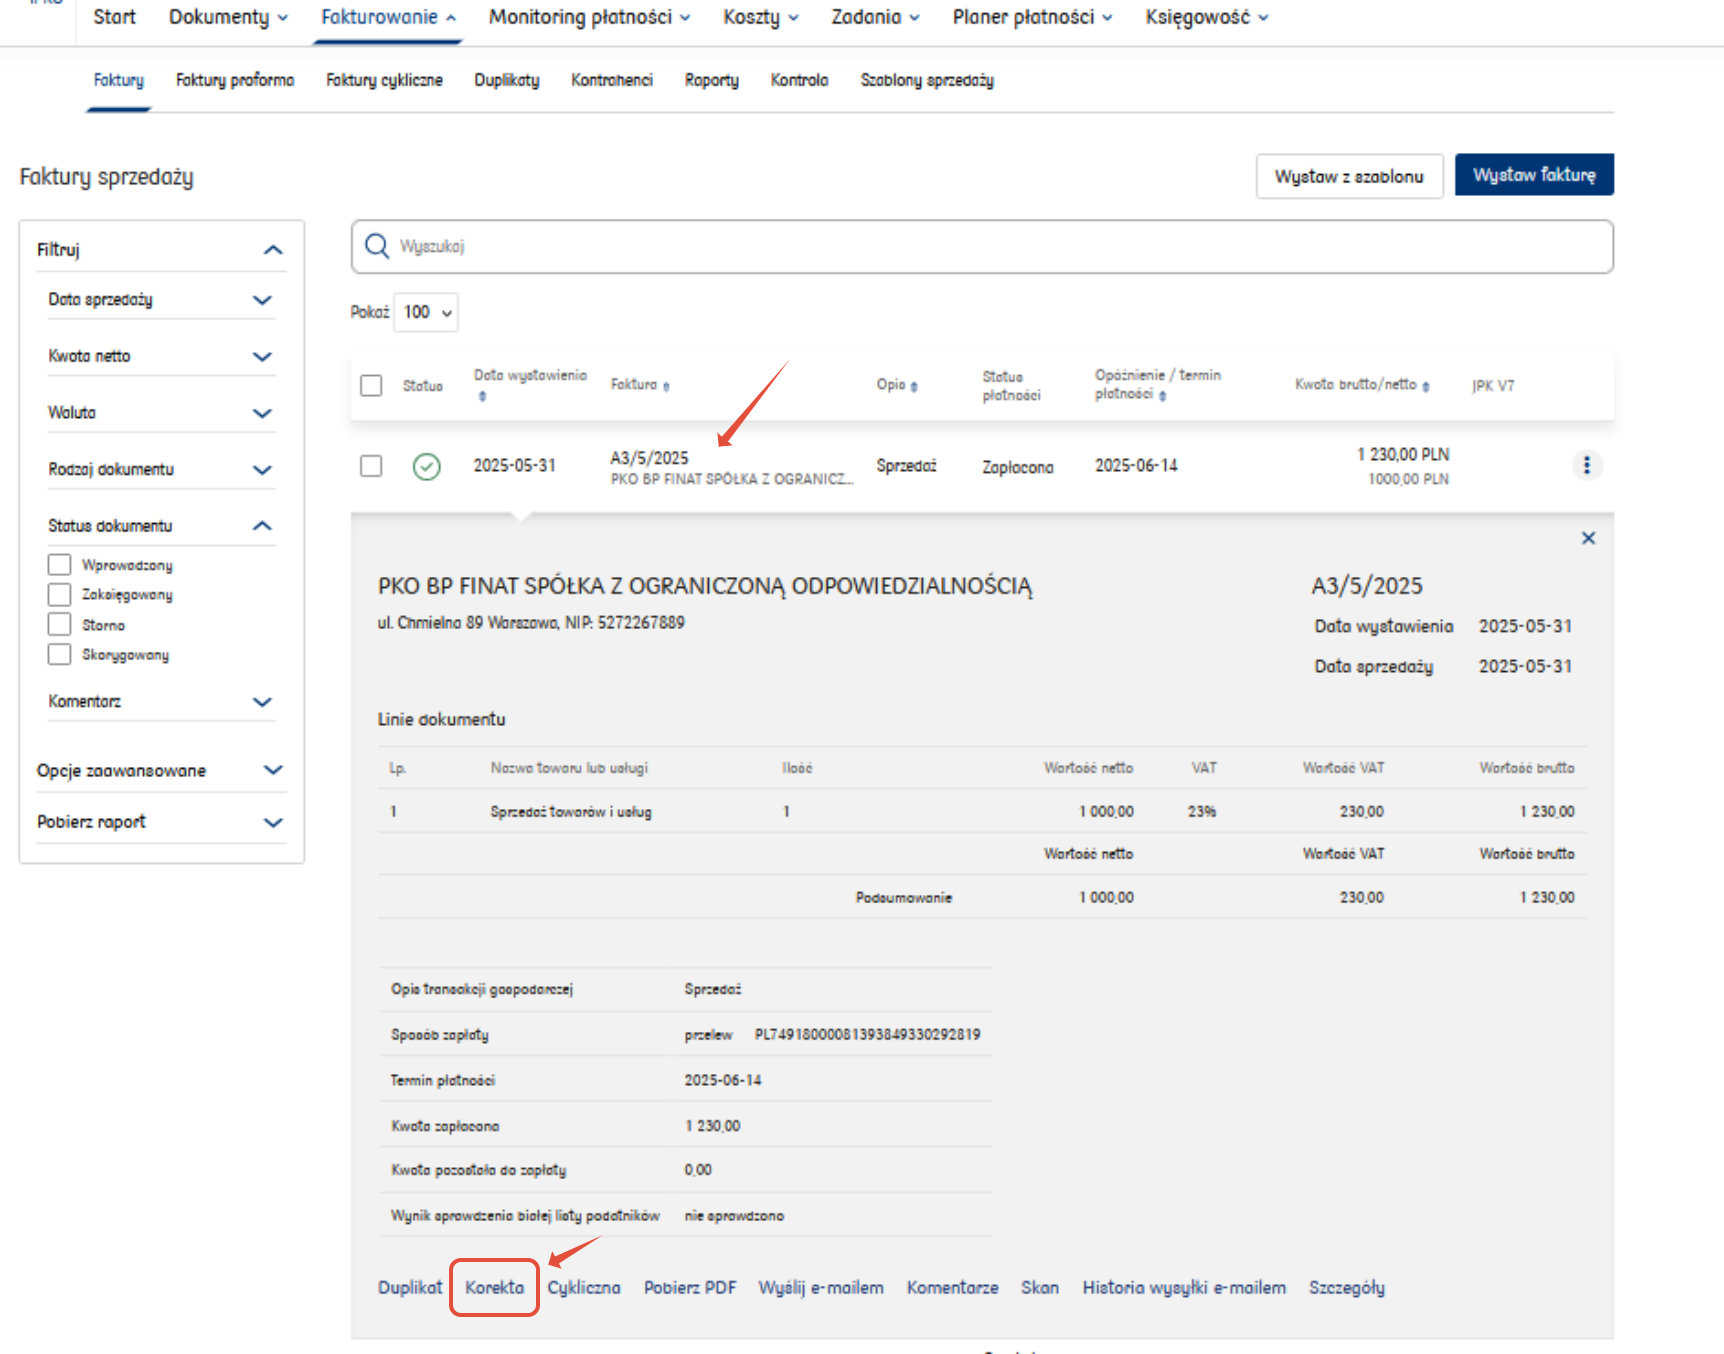Click the 1 230,00 PLN gross amount

tap(1403, 454)
